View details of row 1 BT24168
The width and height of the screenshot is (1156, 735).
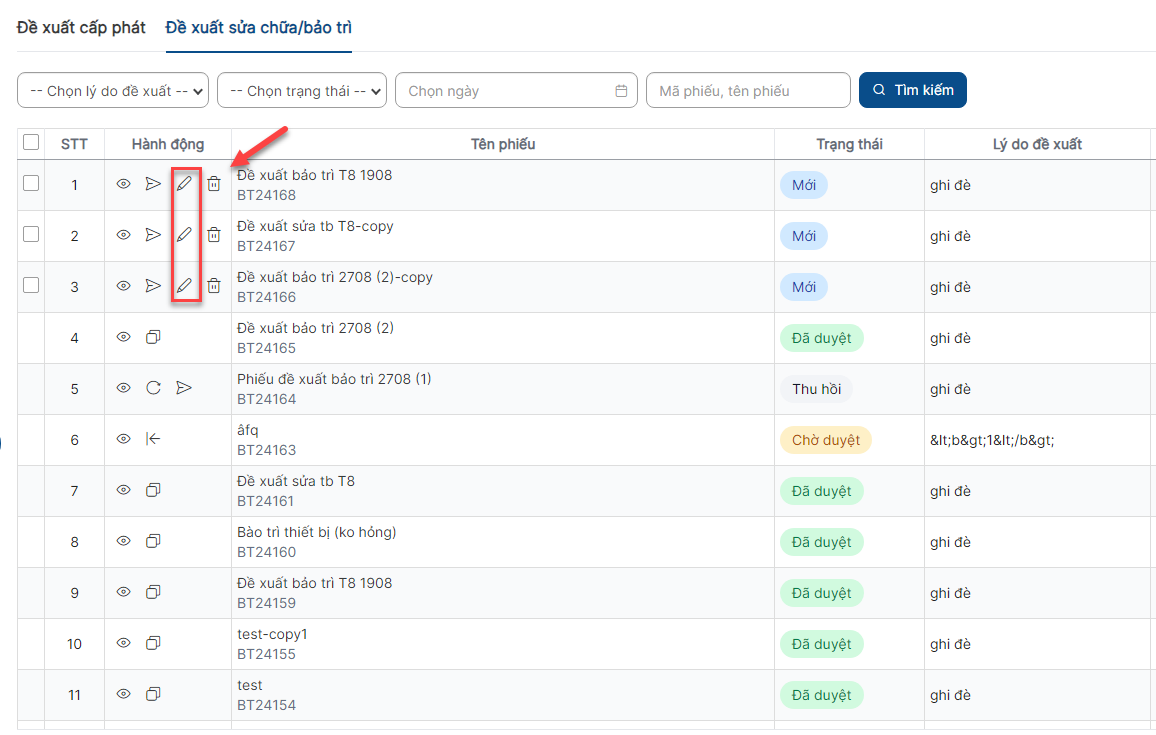(123, 184)
